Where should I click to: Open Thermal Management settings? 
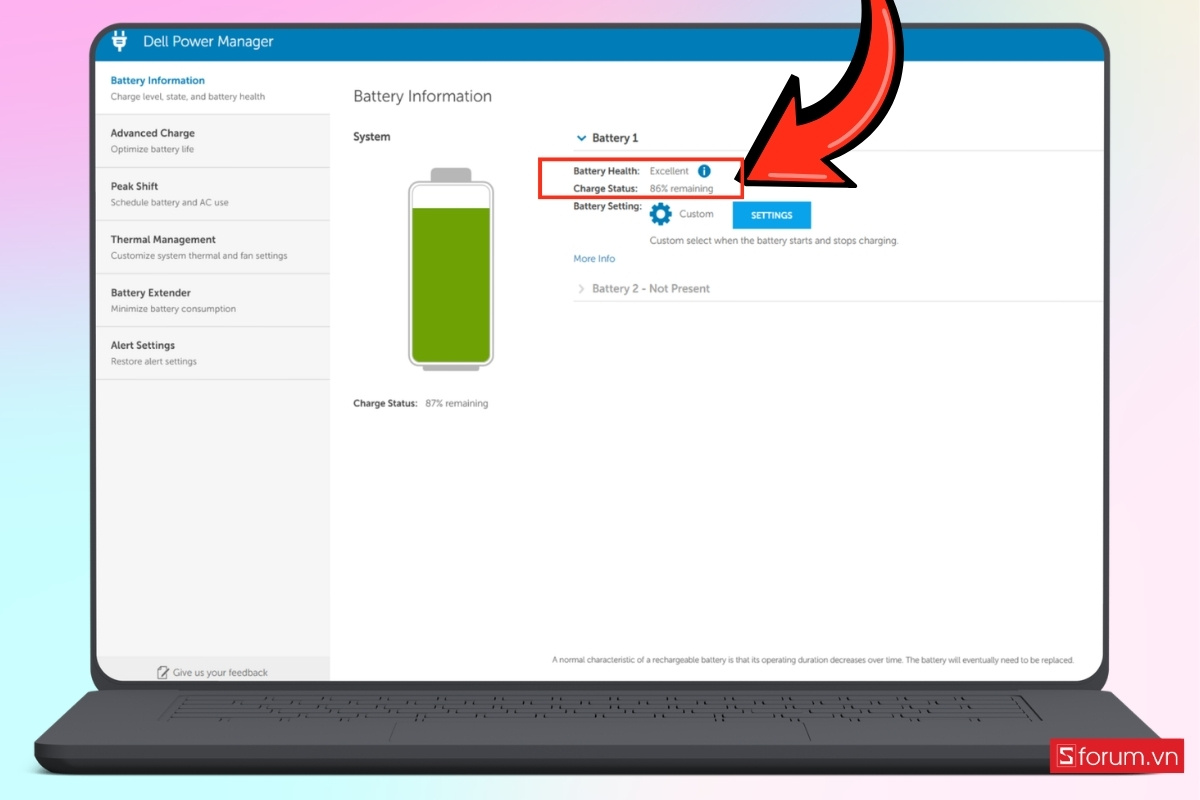click(x=213, y=247)
